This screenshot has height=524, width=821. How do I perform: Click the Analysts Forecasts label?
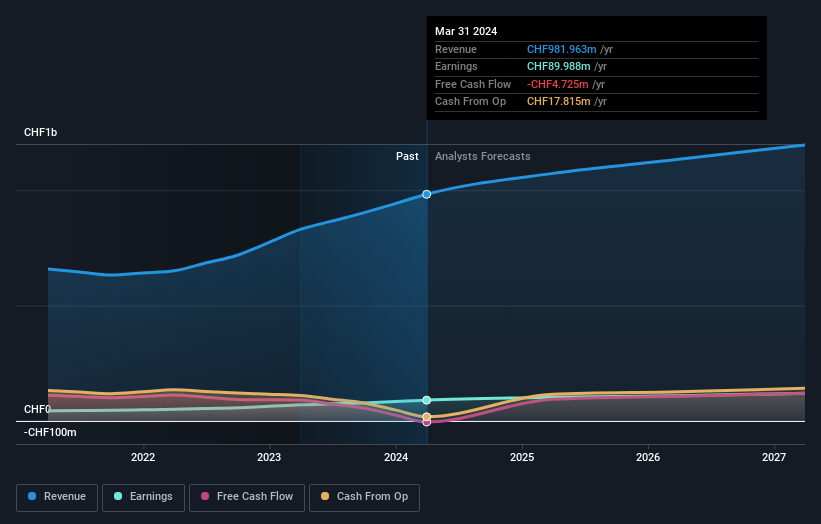point(482,156)
